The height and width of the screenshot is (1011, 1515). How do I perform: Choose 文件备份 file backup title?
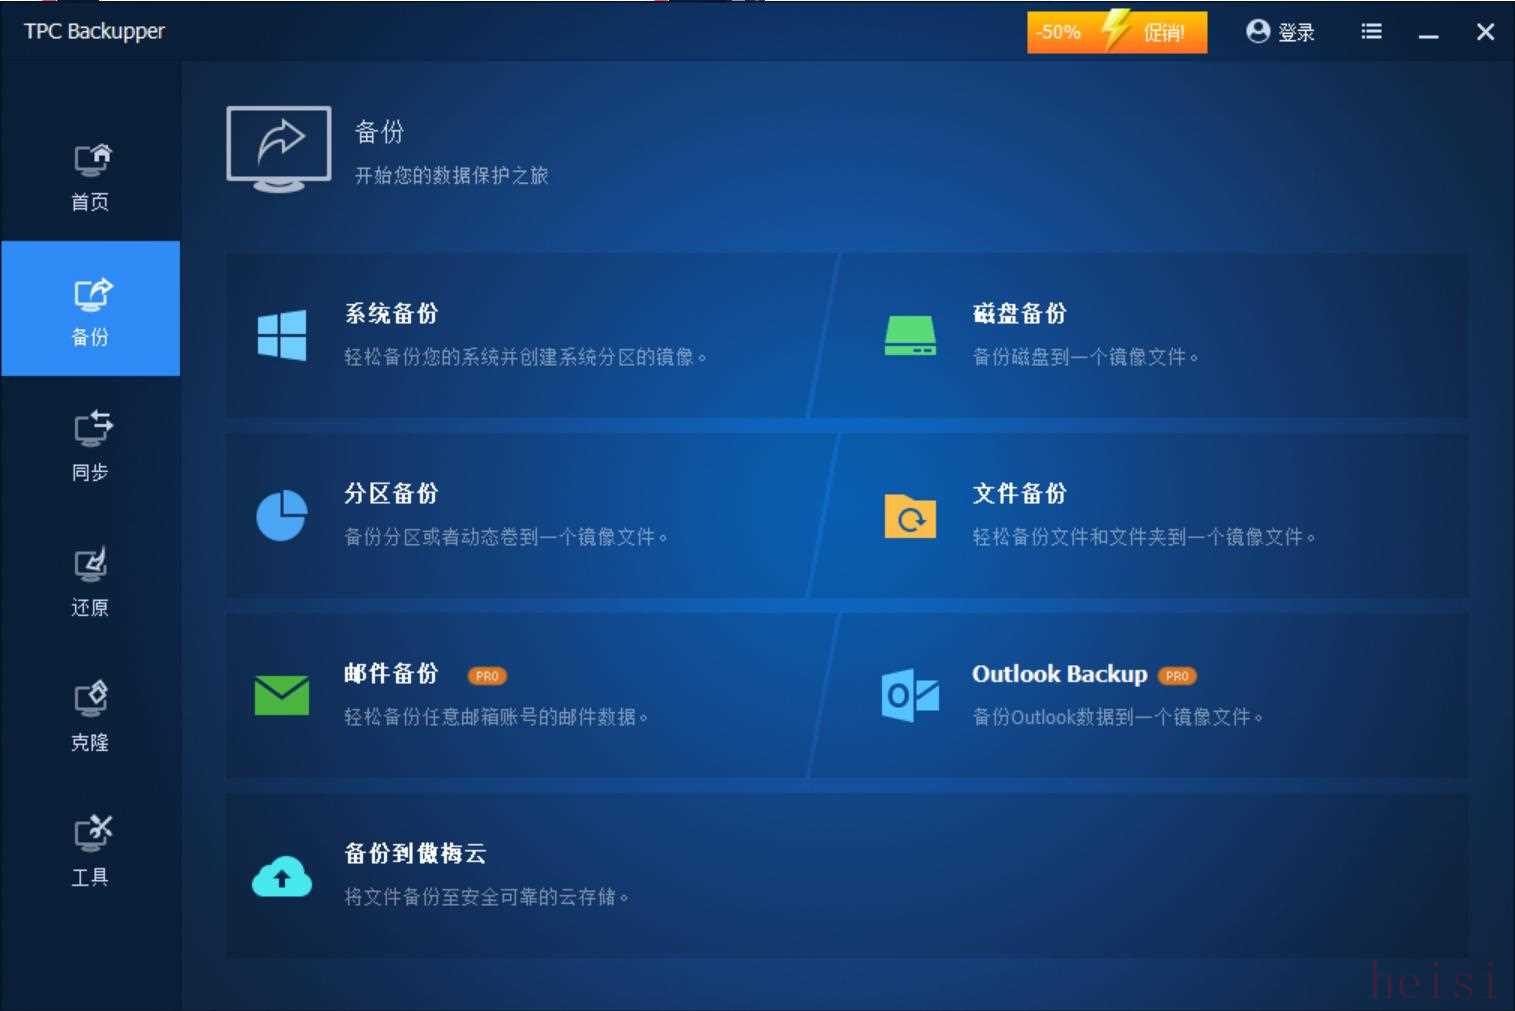point(1019,494)
